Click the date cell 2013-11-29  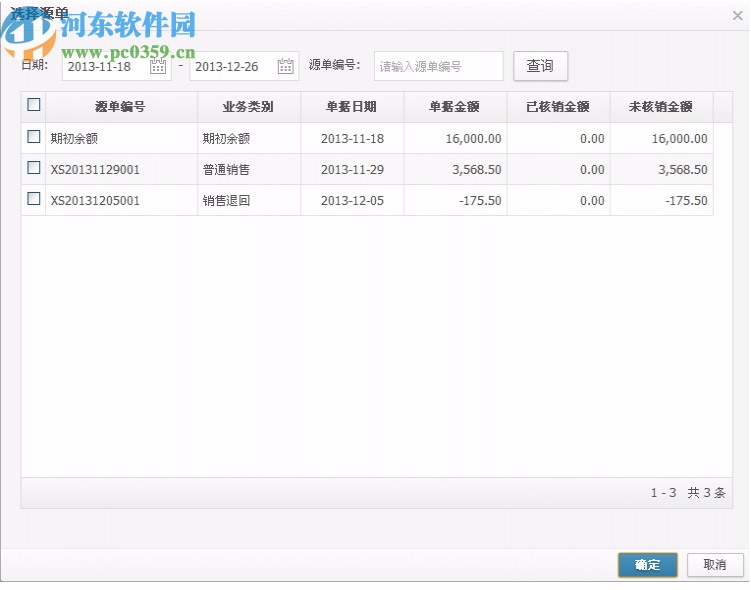tap(352, 170)
